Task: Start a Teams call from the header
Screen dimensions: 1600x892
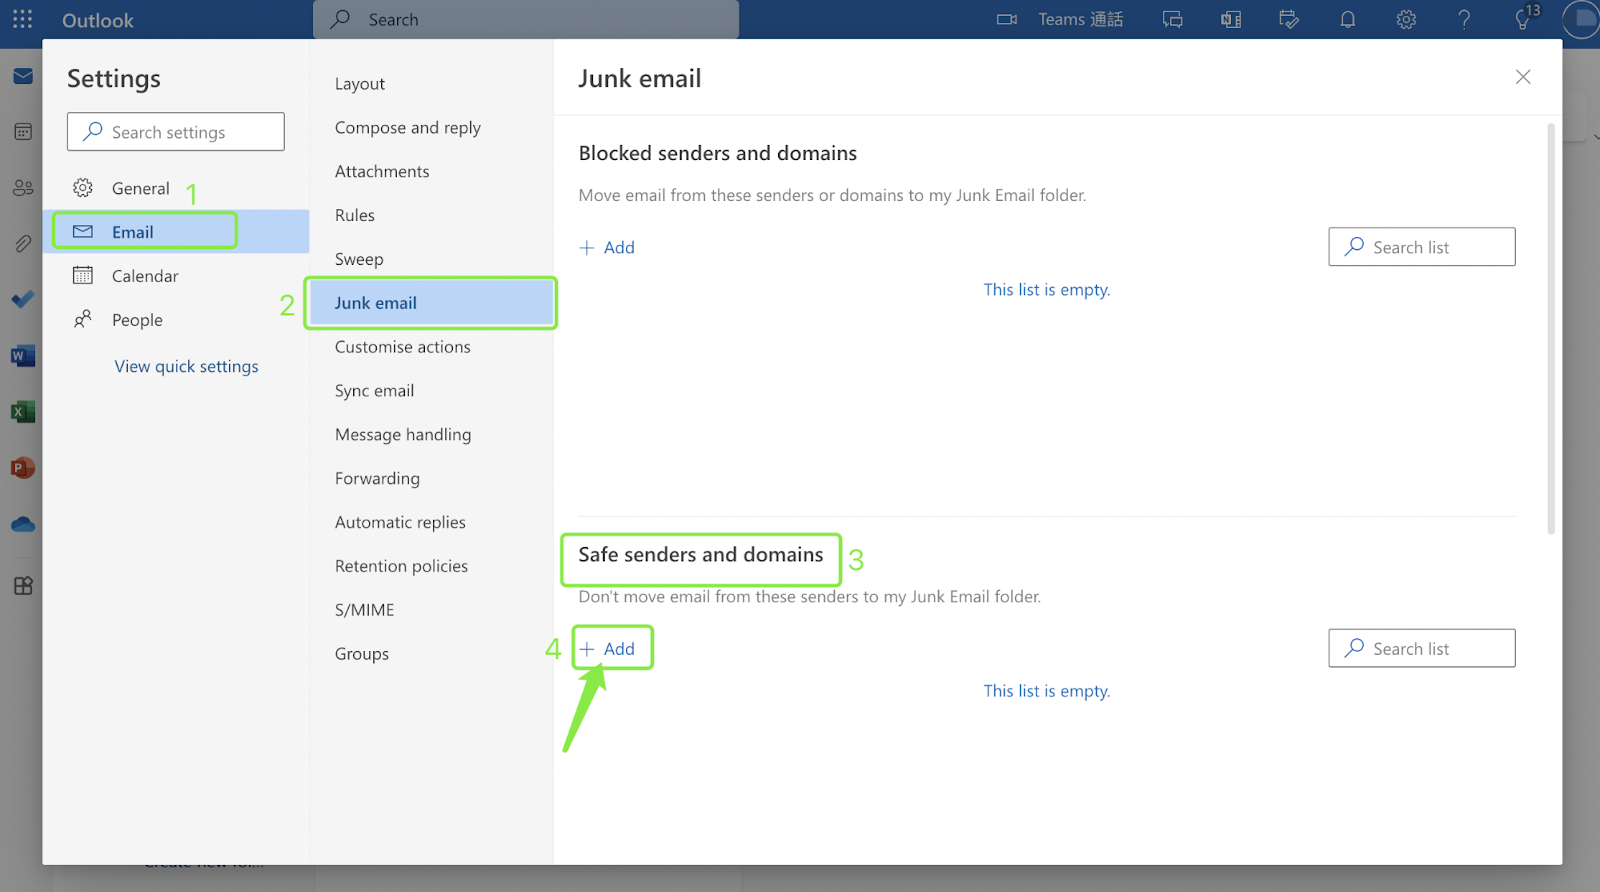Action: (x=1060, y=19)
